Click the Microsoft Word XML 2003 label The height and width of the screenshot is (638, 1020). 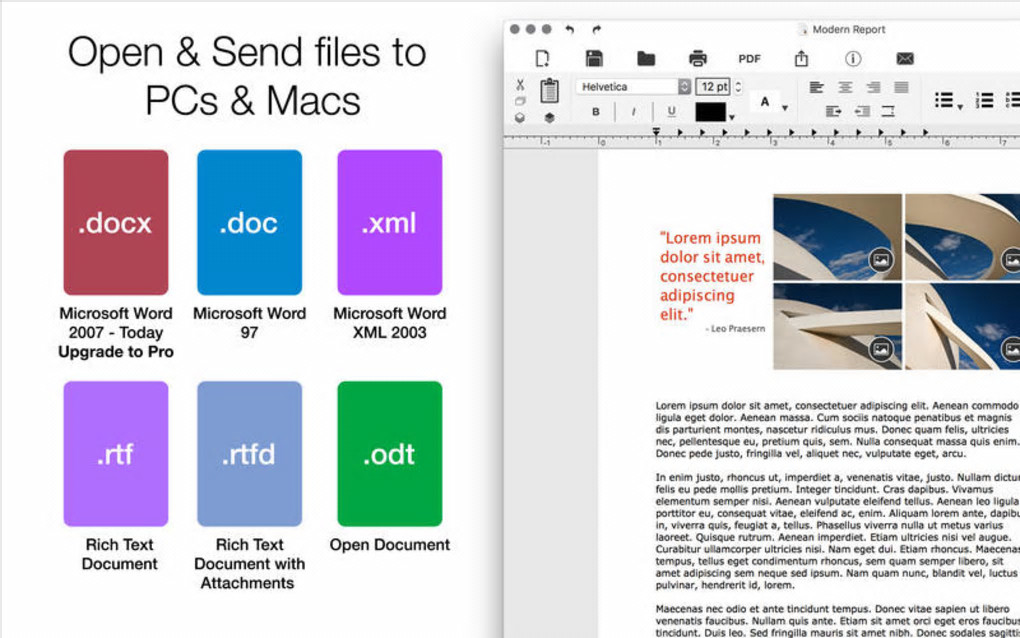(x=390, y=323)
